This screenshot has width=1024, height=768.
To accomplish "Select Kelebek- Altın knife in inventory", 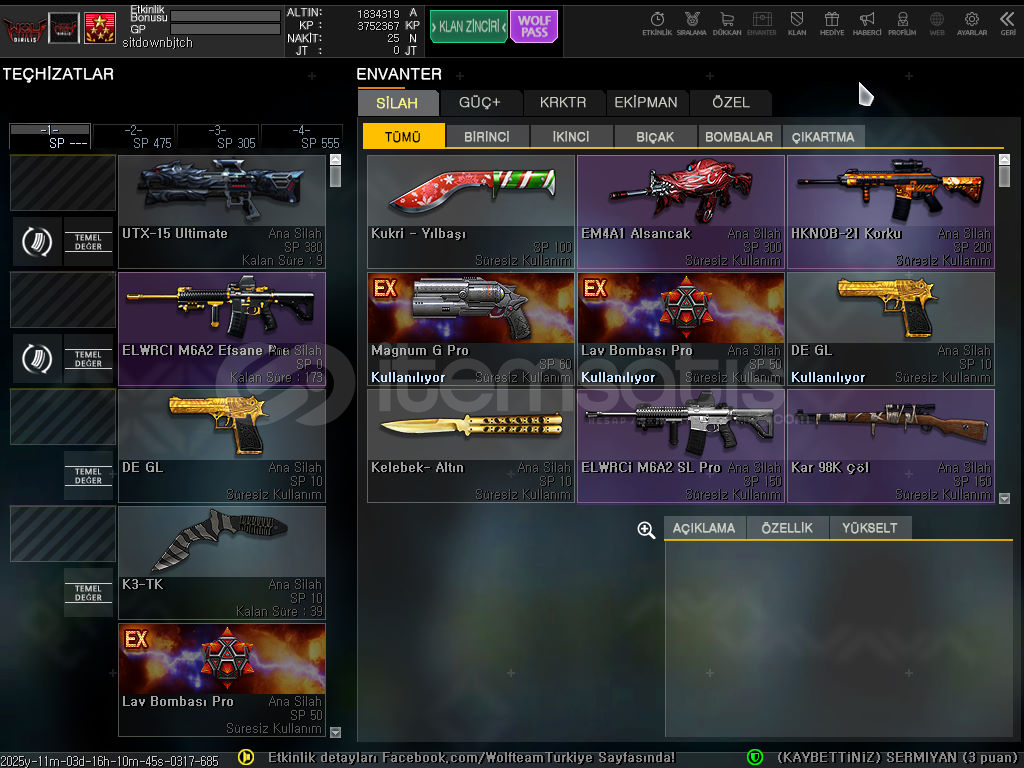I will [471, 446].
